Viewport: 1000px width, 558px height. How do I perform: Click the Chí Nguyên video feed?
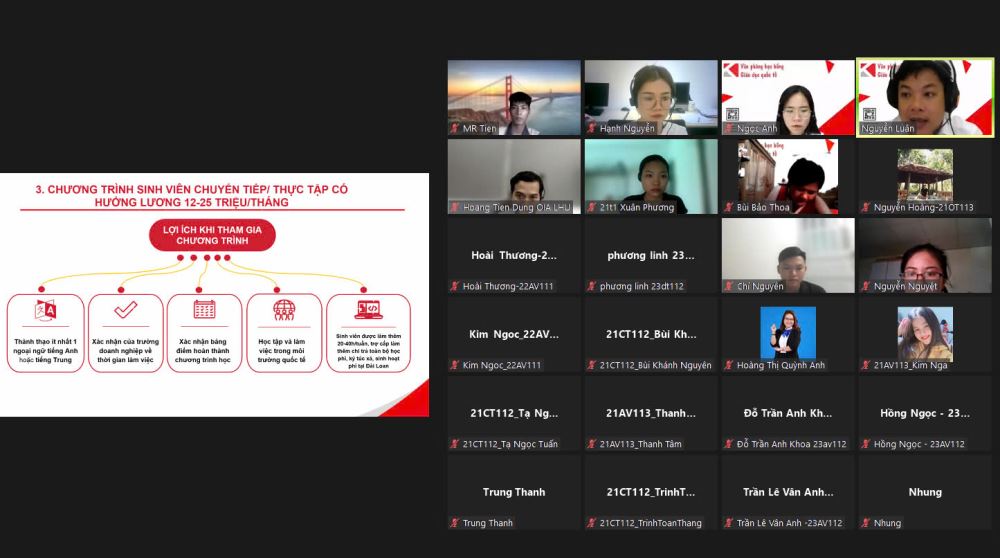click(x=787, y=254)
